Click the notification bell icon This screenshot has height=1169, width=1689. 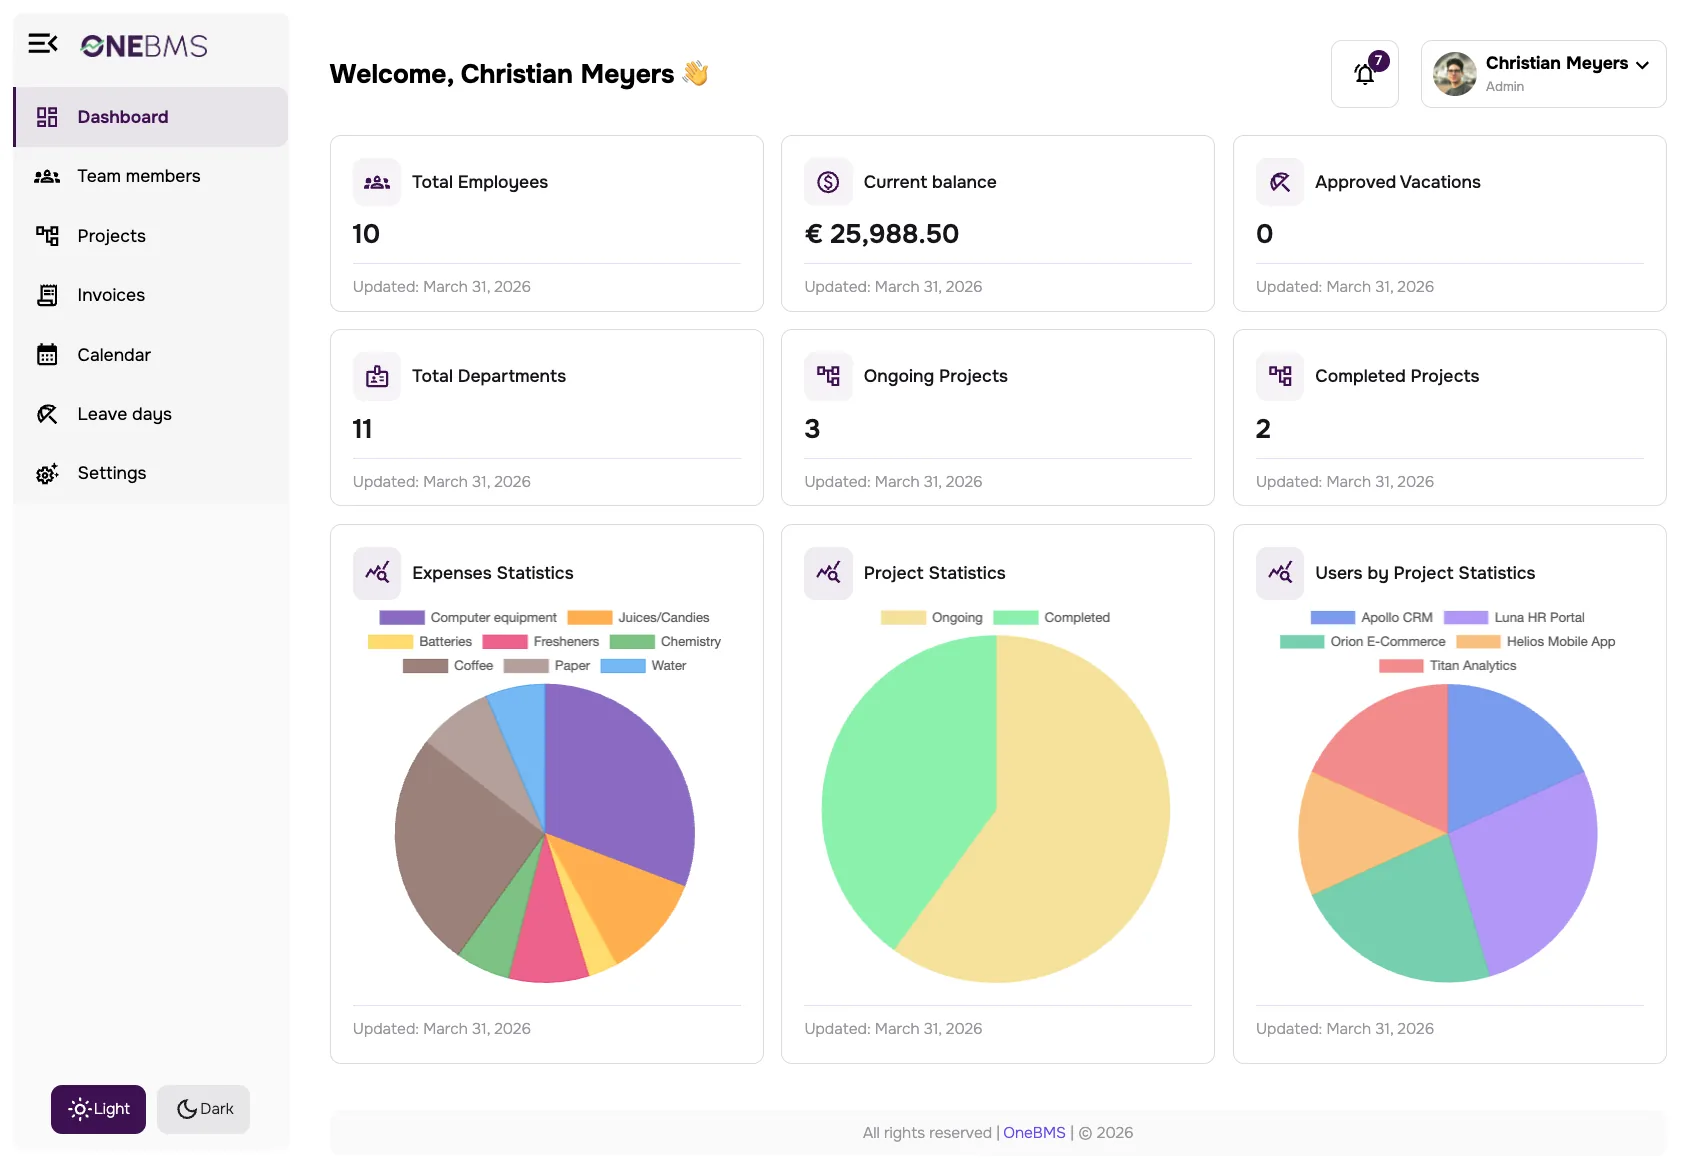point(1364,74)
